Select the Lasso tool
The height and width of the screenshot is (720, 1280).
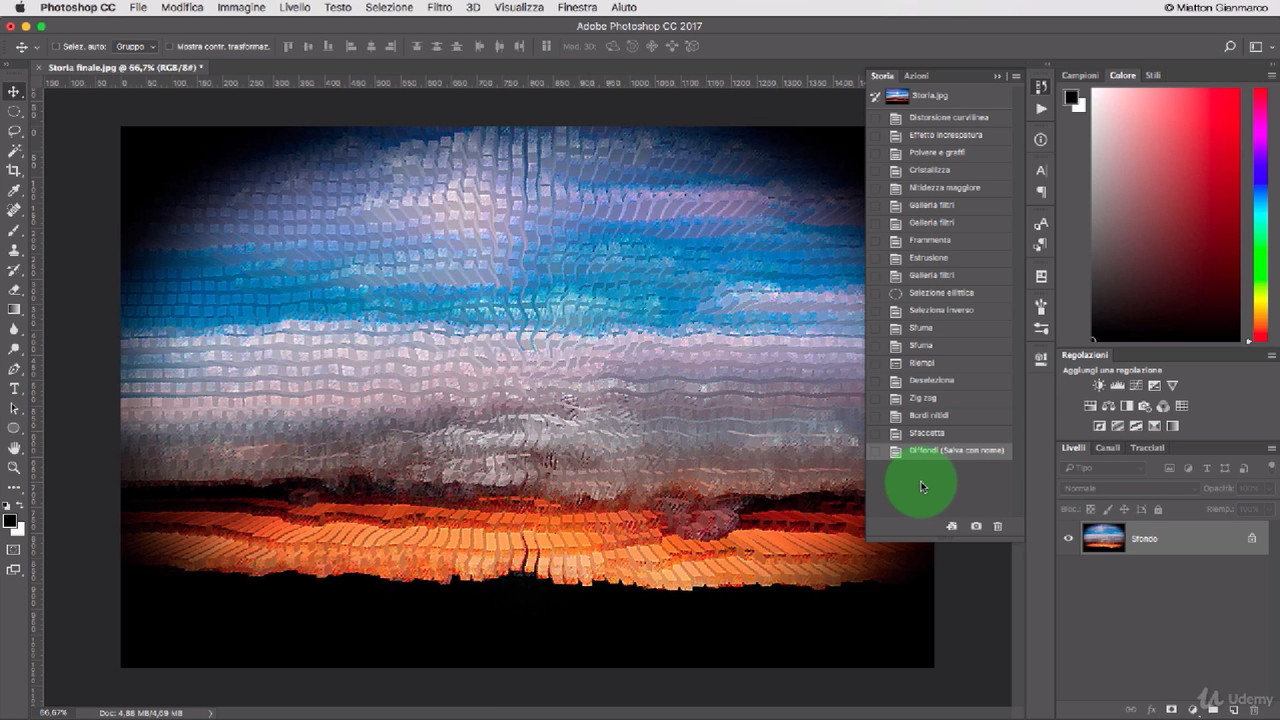click(14, 131)
